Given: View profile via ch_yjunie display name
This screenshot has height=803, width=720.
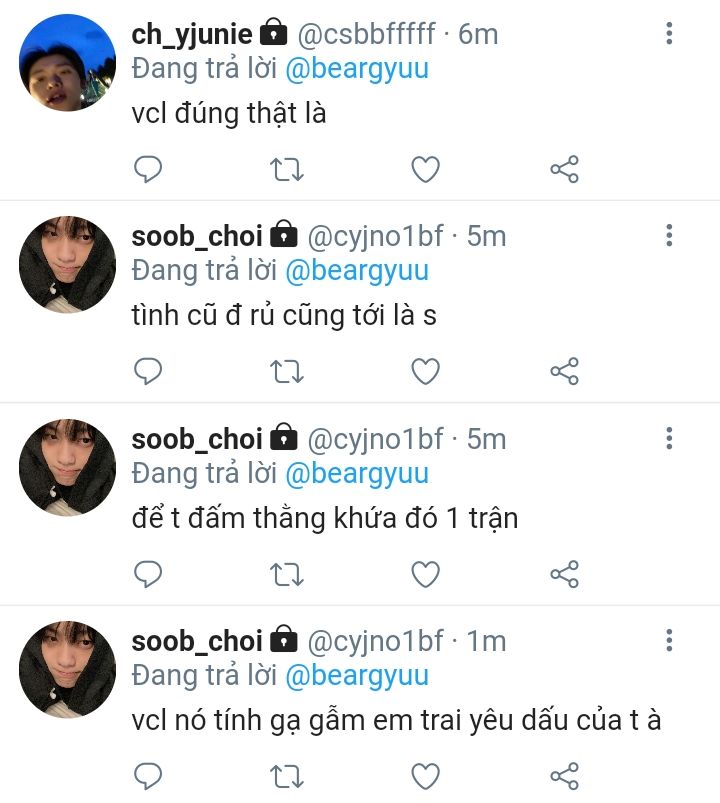Looking at the screenshot, I should (x=192, y=35).
